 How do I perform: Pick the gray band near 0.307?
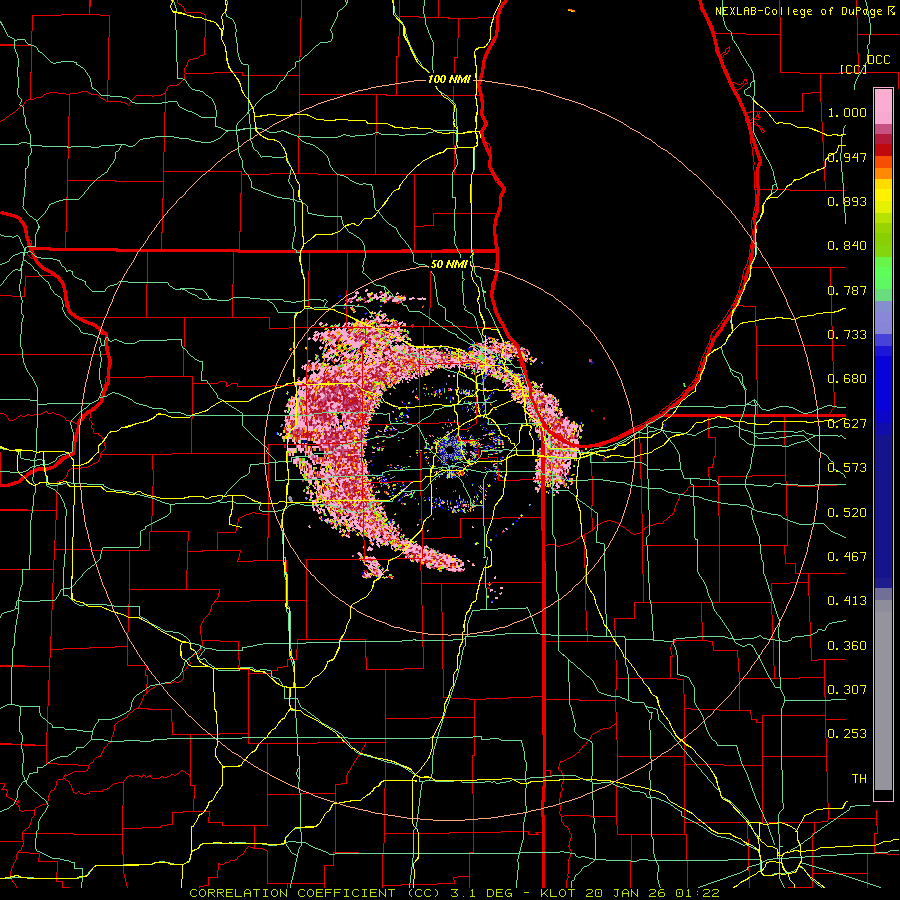click(x=883, y=695)
